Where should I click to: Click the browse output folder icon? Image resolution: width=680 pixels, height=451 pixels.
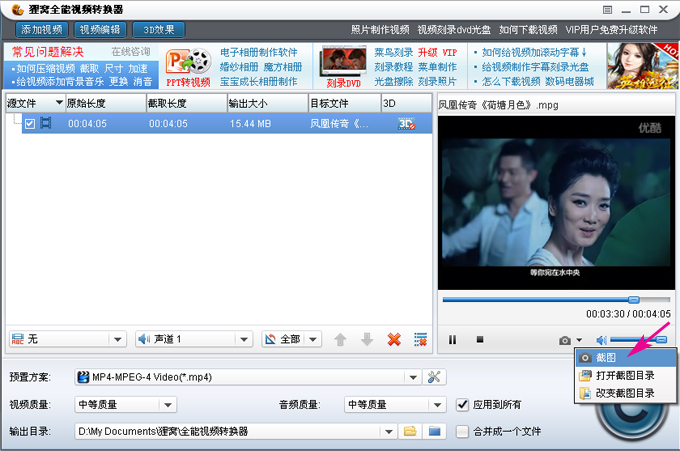point(410,431)
